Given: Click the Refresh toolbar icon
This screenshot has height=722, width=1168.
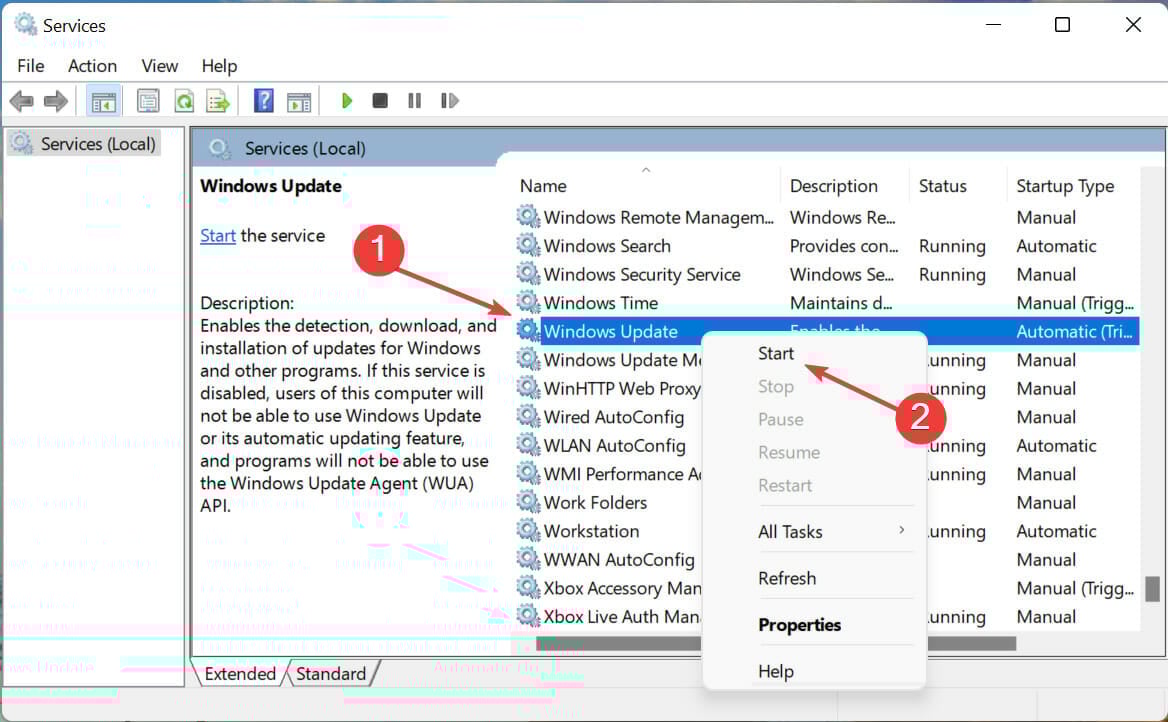Looking at the screenshot, I should [x=184, y=101].
